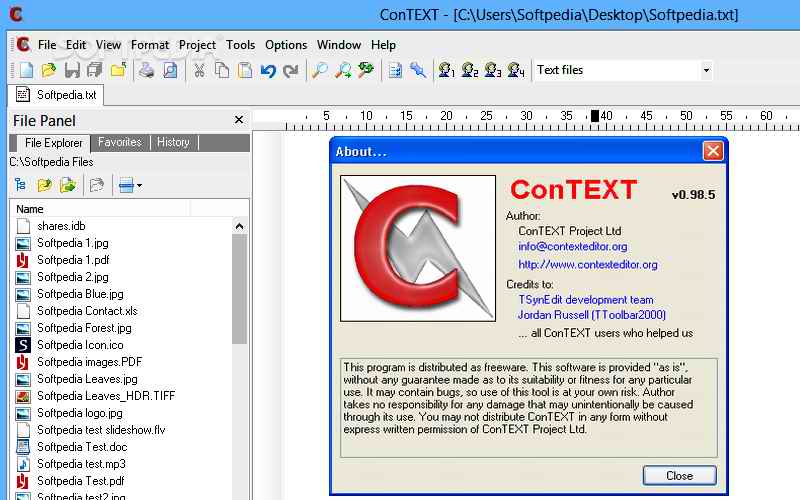Click the info@contexteditor.org email link
Image resolution: width=800 pixels, height=500 pixels.
(x=572, y=246)
